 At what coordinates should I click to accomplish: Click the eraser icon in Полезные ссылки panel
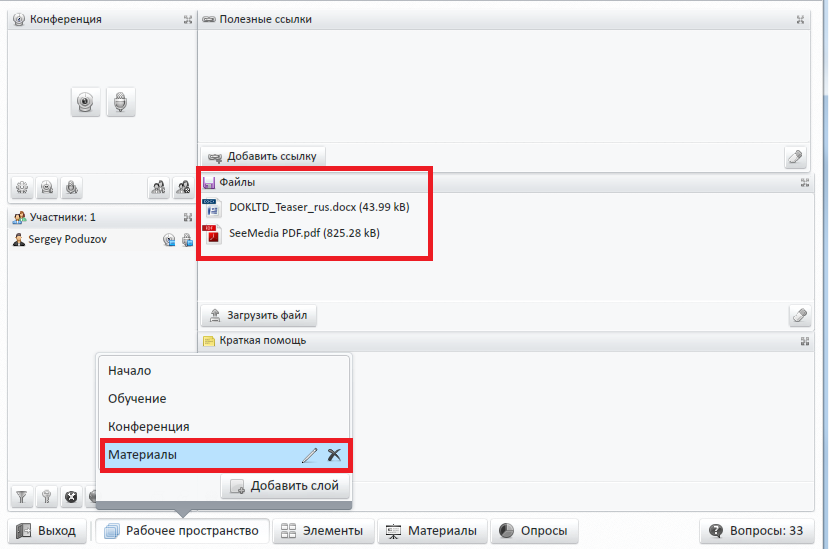(x=795, y=157)
